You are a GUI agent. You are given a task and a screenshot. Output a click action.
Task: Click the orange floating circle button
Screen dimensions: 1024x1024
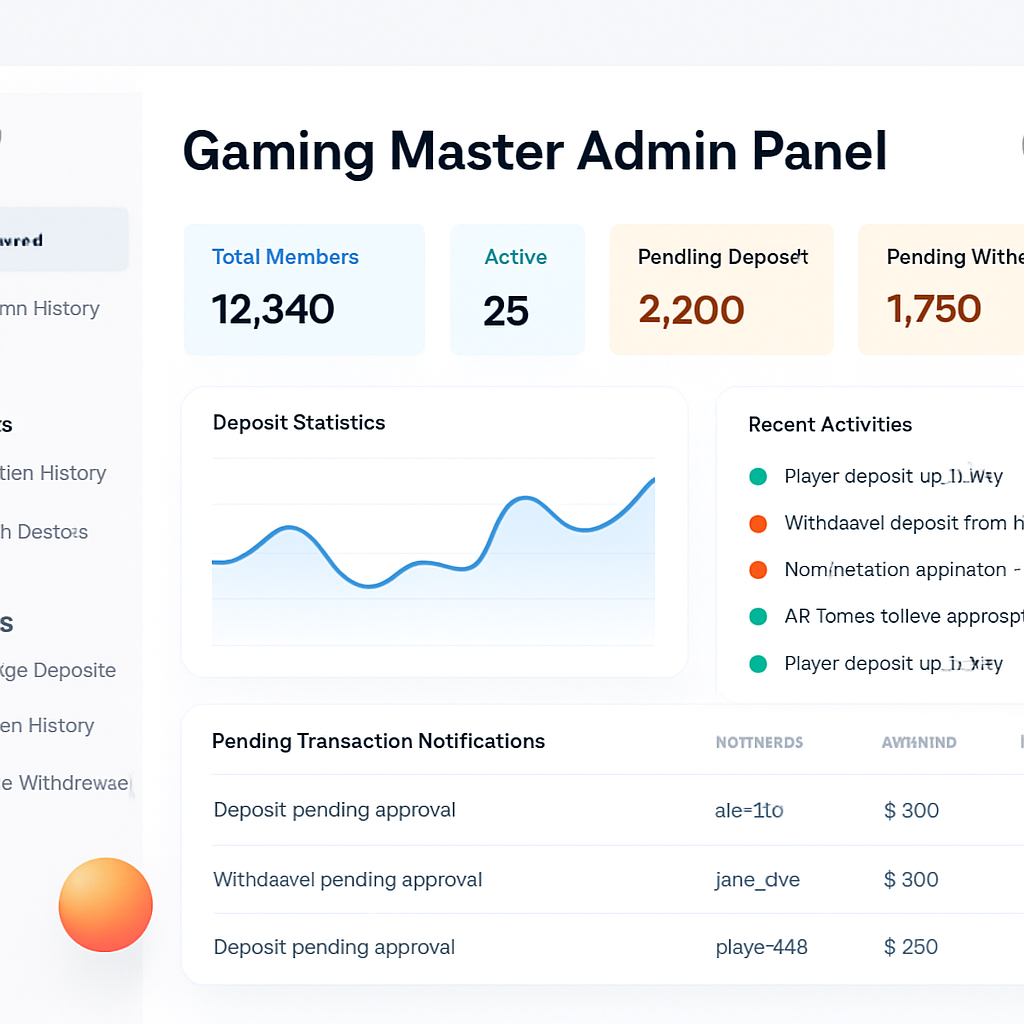click(106, 904)
